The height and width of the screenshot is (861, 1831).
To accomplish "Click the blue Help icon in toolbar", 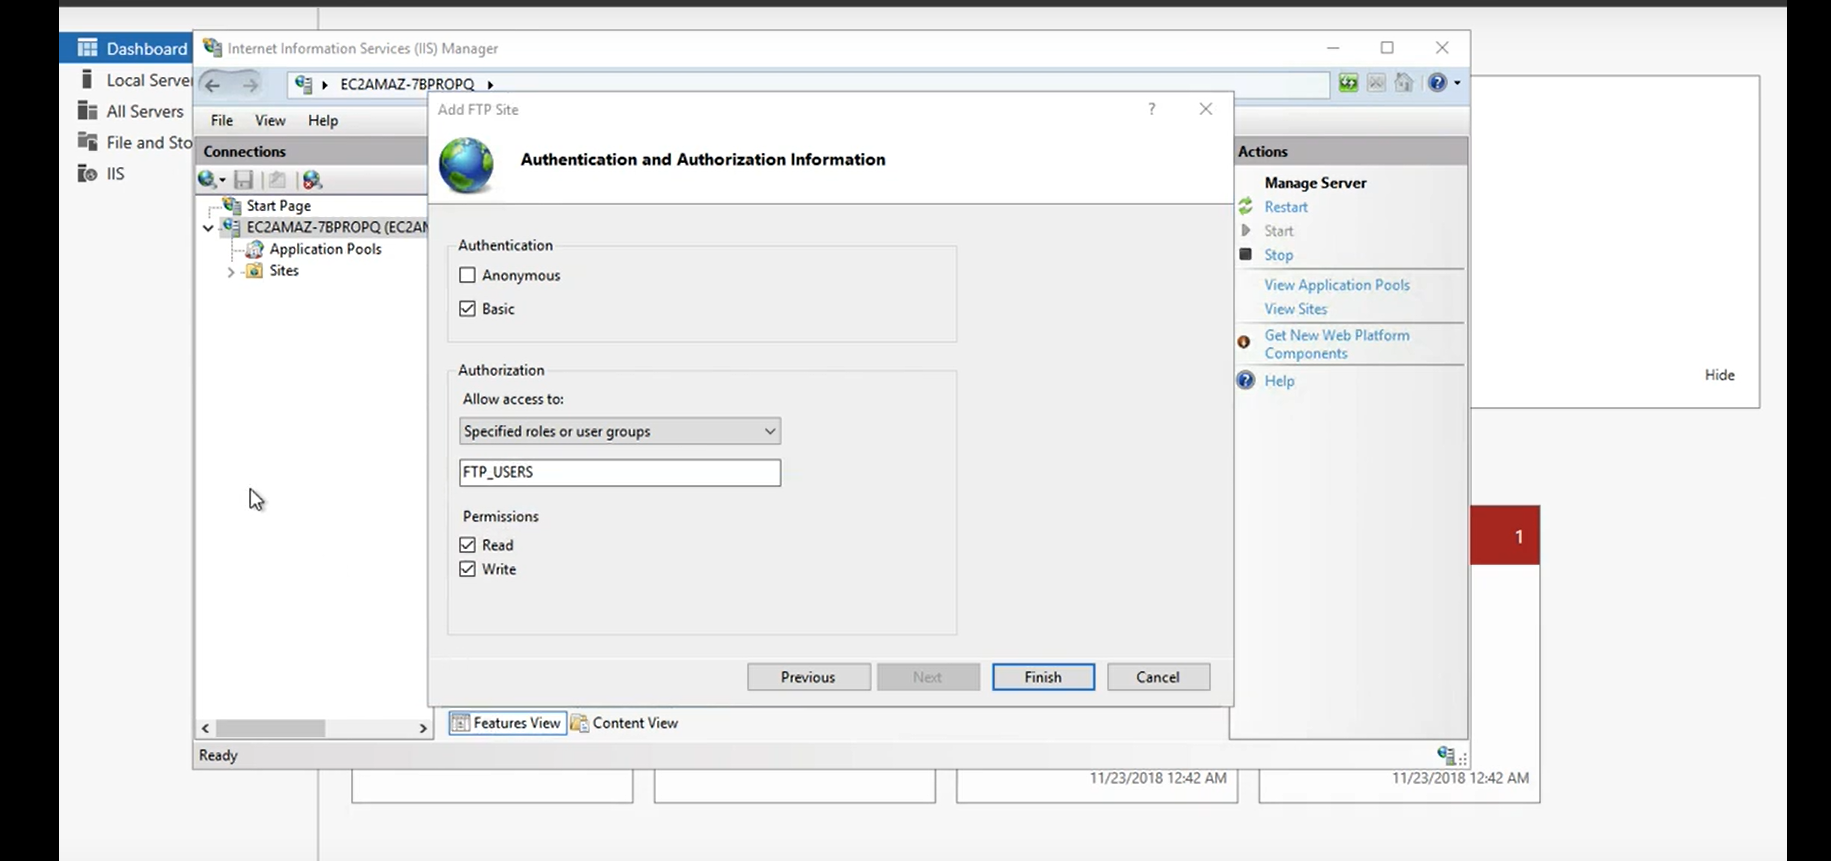I will tap(1437, 83).
